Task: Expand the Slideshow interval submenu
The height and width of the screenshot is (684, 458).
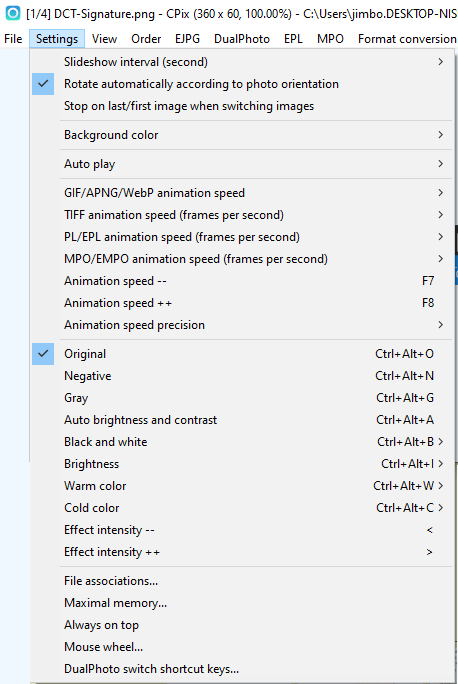Action: [242, 62]
